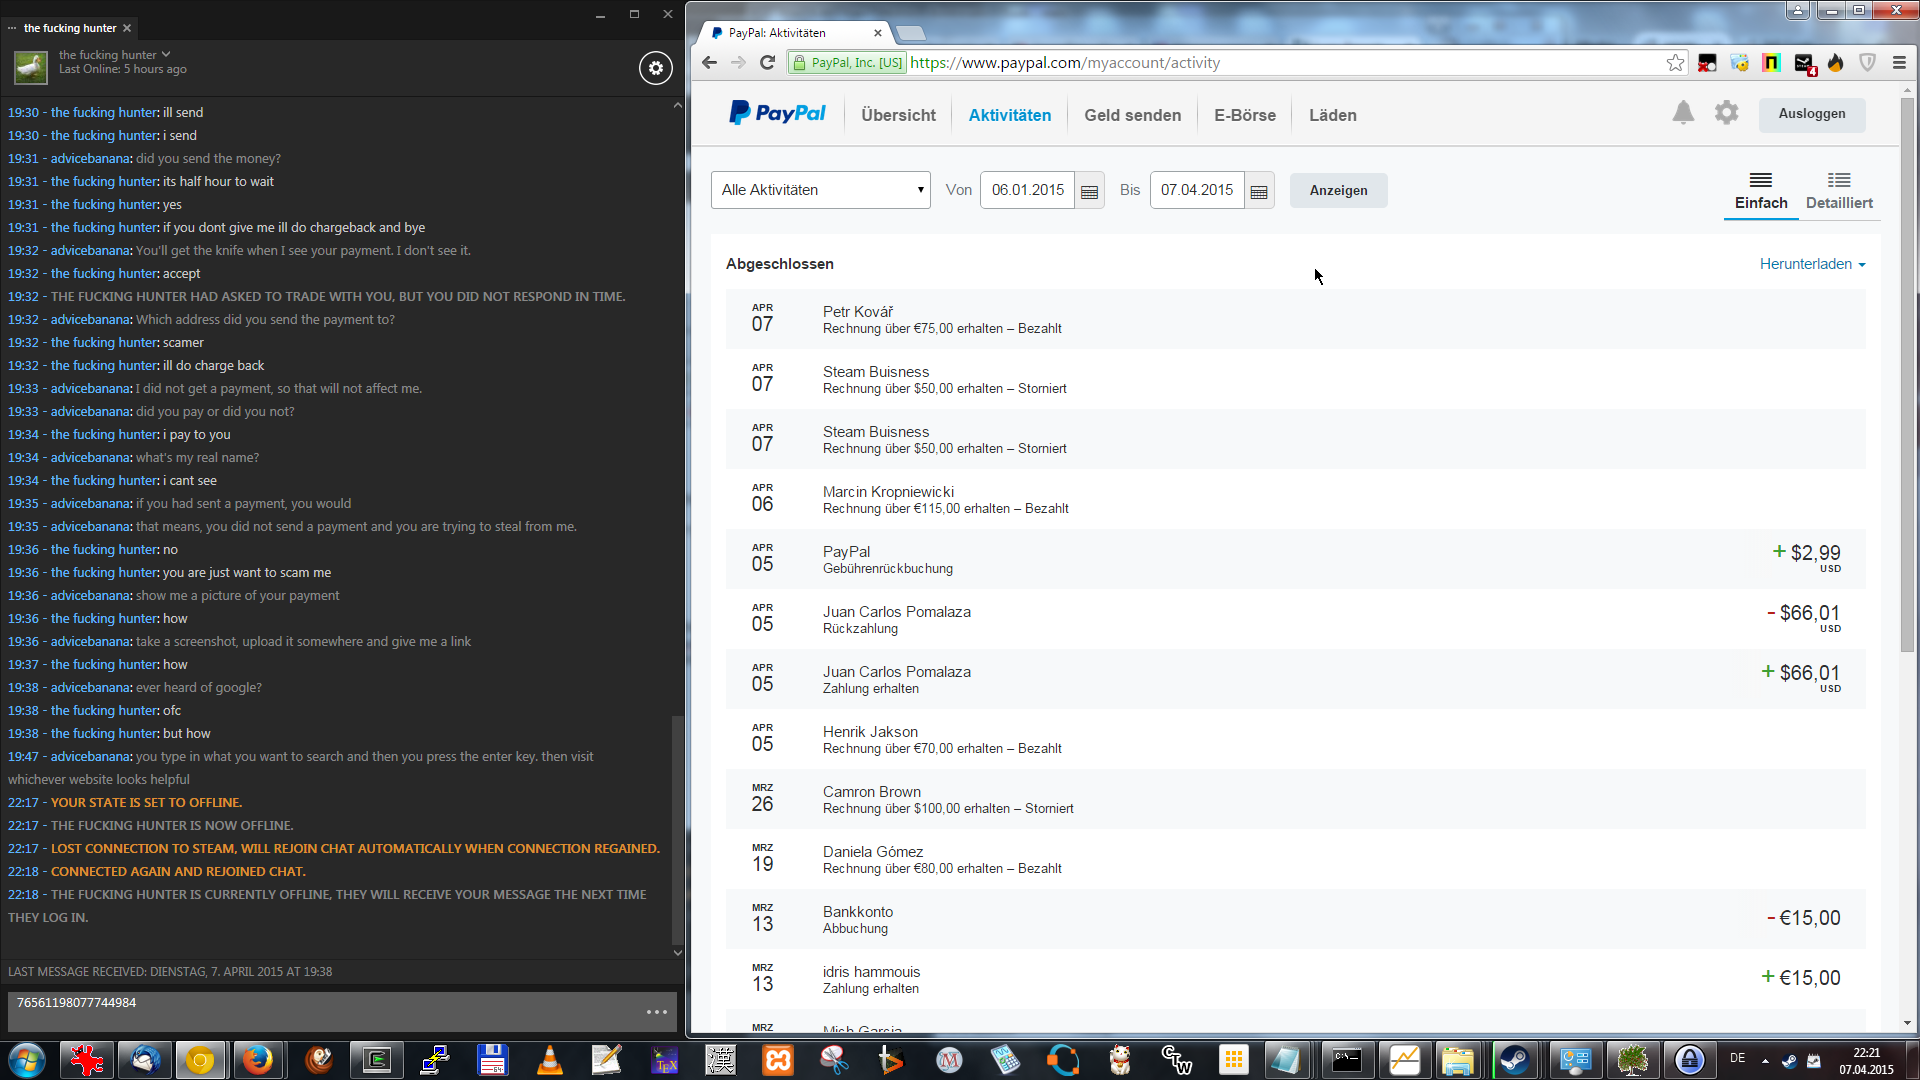Viewport: 1920px width, 1080px height.
Task: Open the Übersicht navigation tab
Action: (x=898, y=115)
